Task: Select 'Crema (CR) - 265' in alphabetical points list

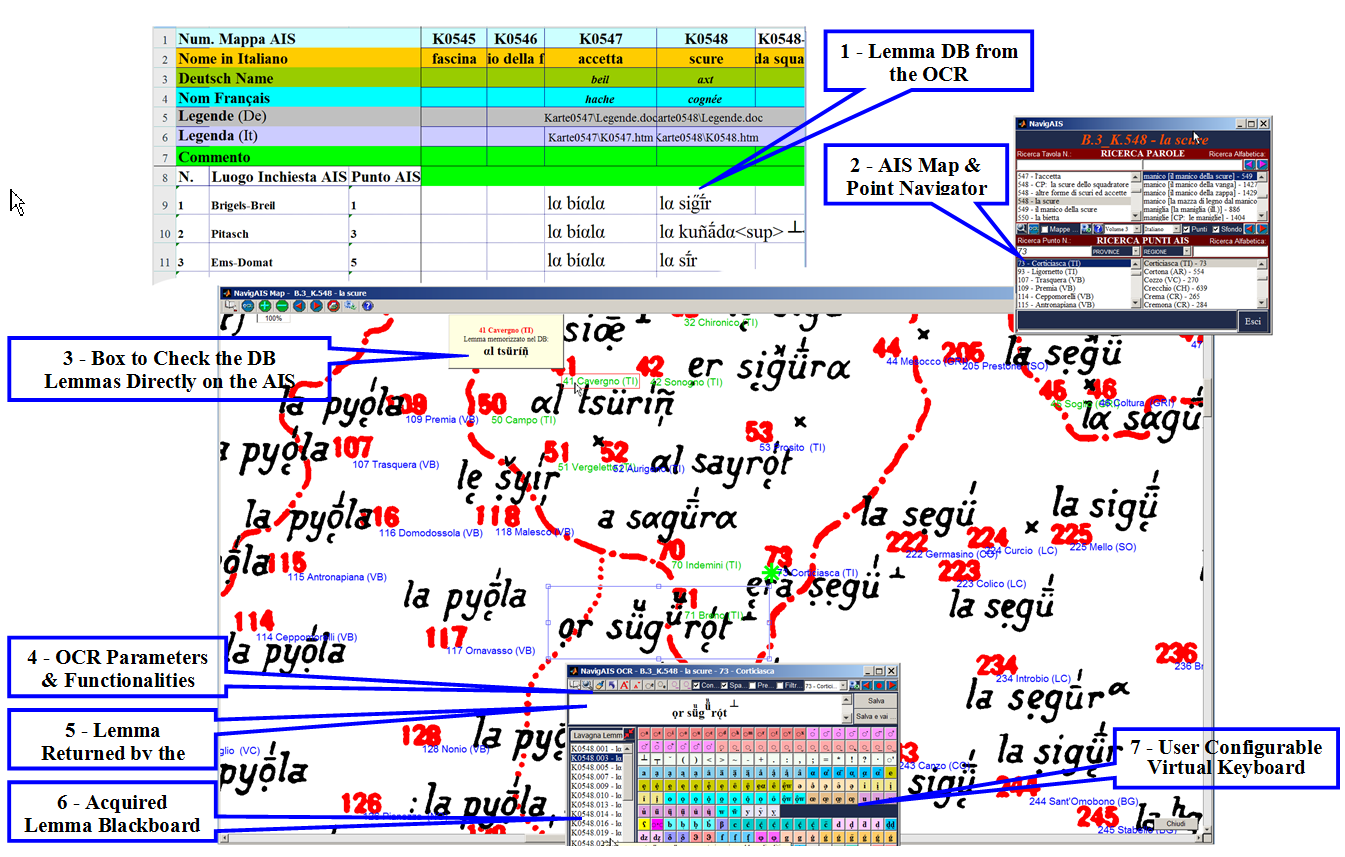Action: pos(1200,297)
